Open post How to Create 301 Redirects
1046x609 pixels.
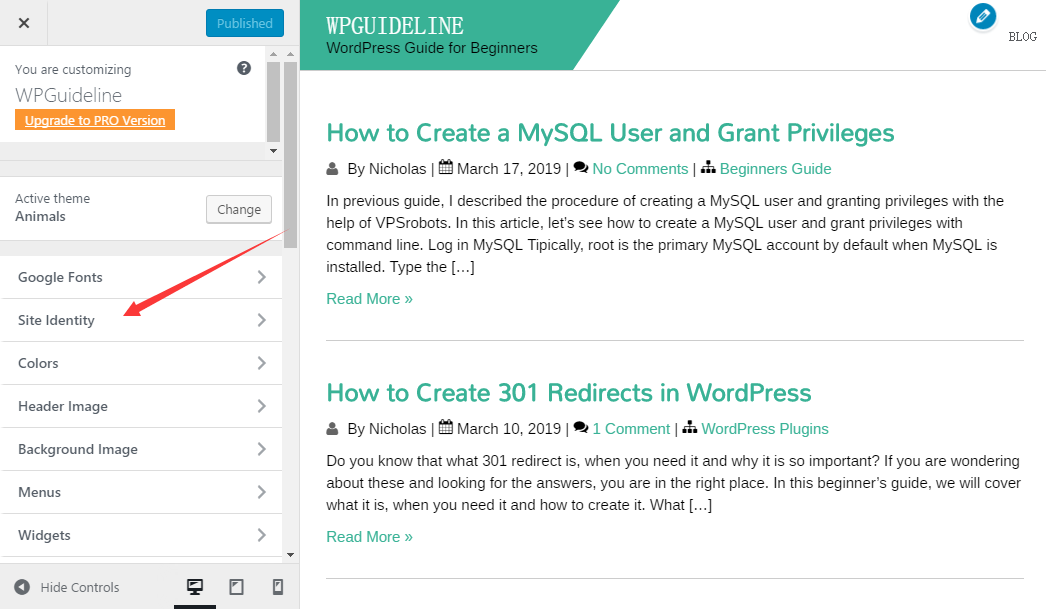569,393
